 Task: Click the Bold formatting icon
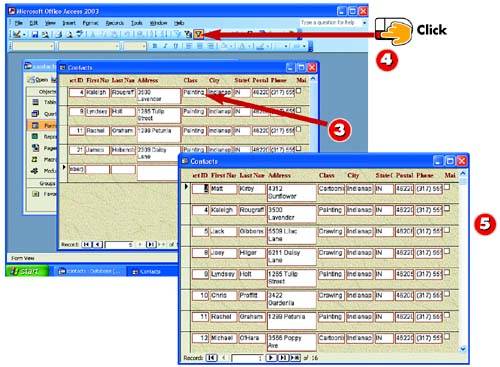[155, 46]
